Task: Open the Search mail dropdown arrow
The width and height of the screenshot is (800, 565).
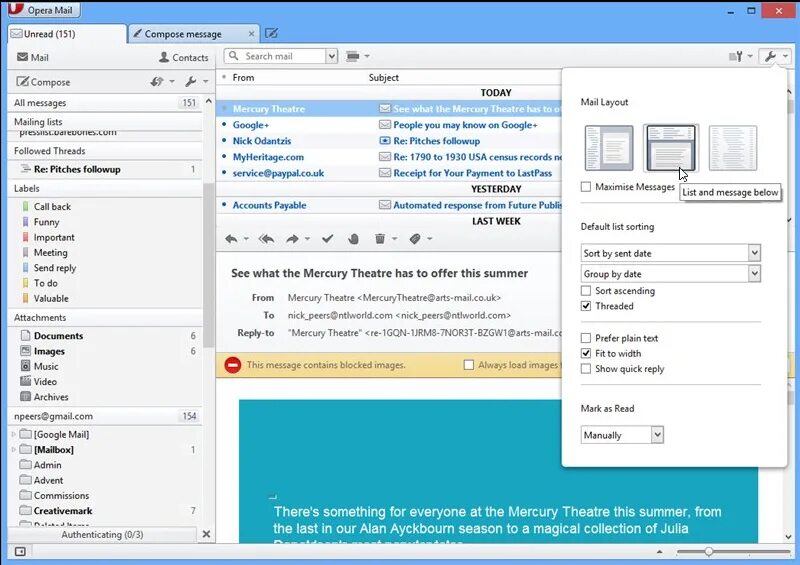Action: 332,56
